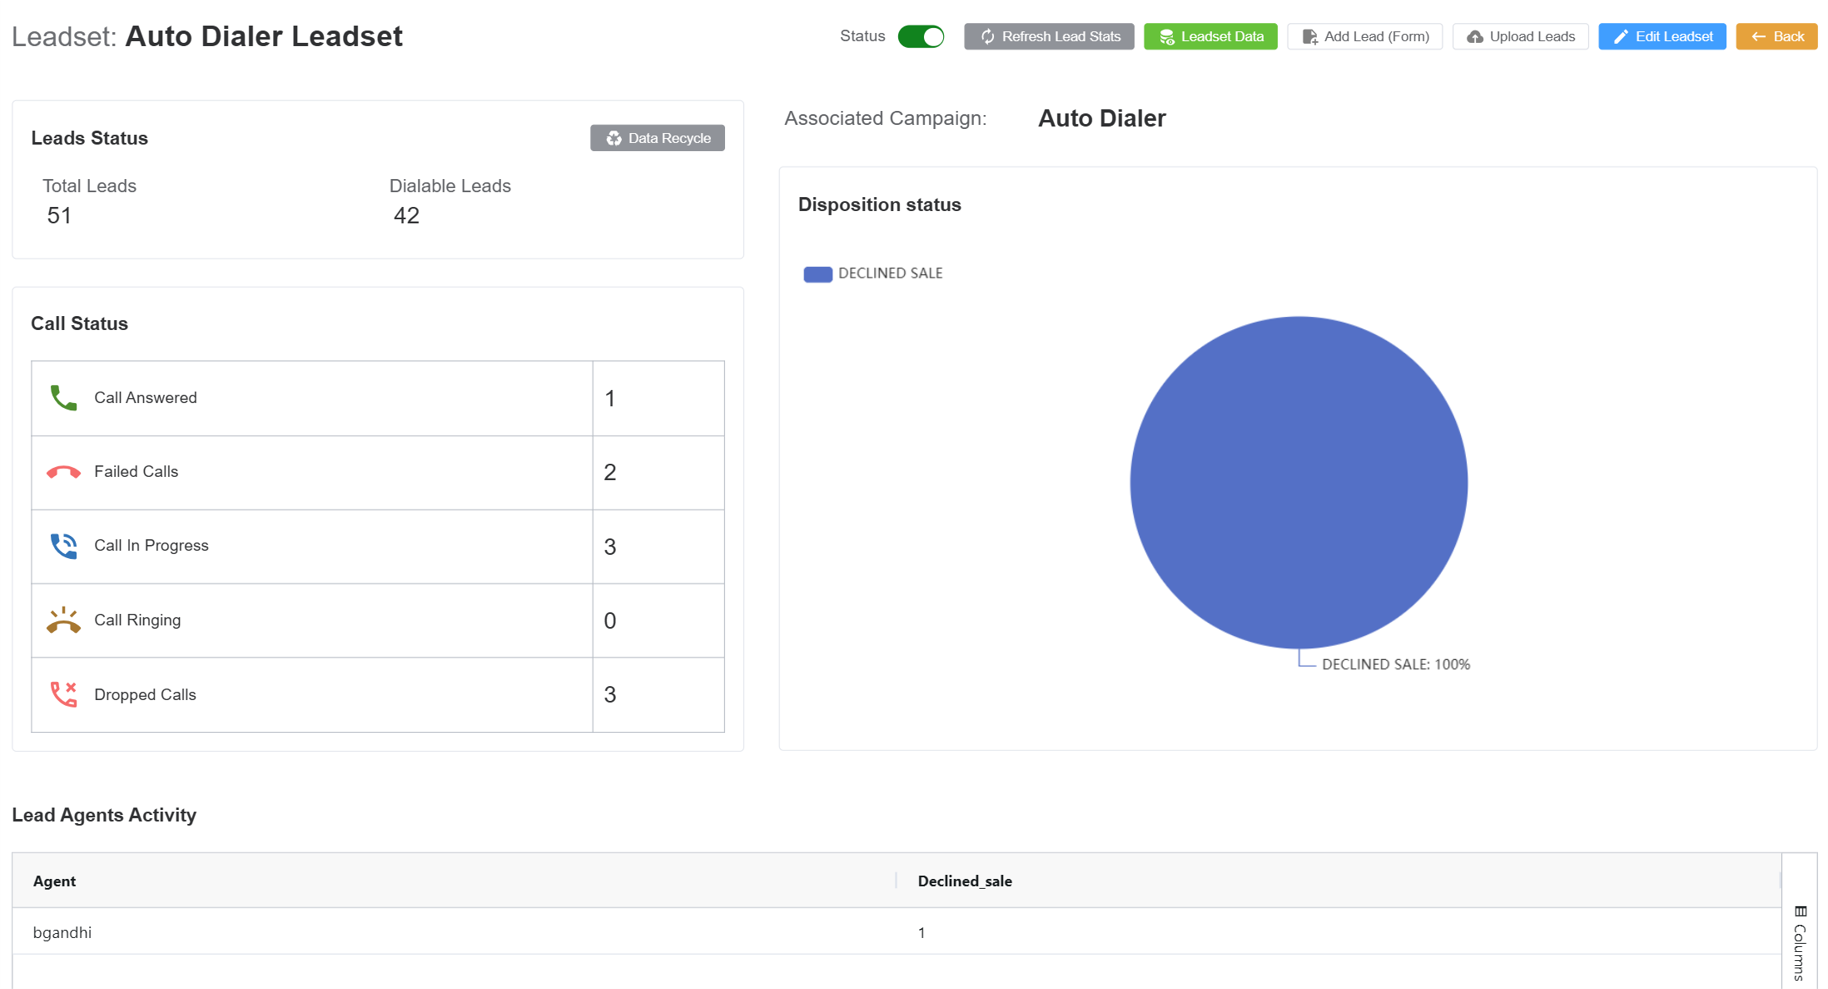The height and width of the screenshot is (989, 1828).
Task: Toggle the Status switch off
Action: coord(921,36)
